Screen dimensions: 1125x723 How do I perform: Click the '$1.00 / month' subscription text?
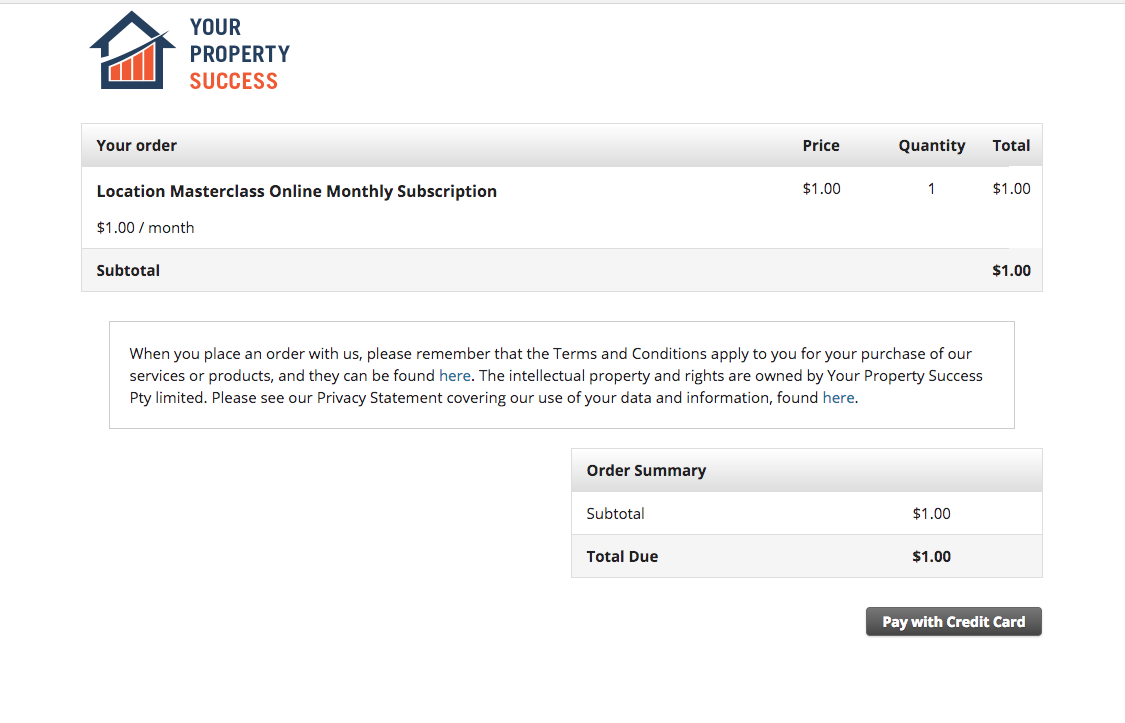tap(145, 228)
